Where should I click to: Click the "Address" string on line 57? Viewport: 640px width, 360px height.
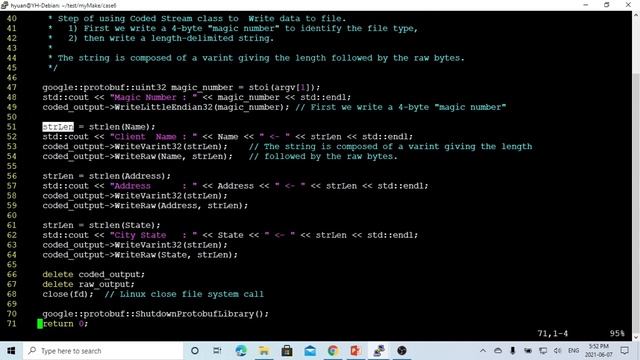(153, 186)
